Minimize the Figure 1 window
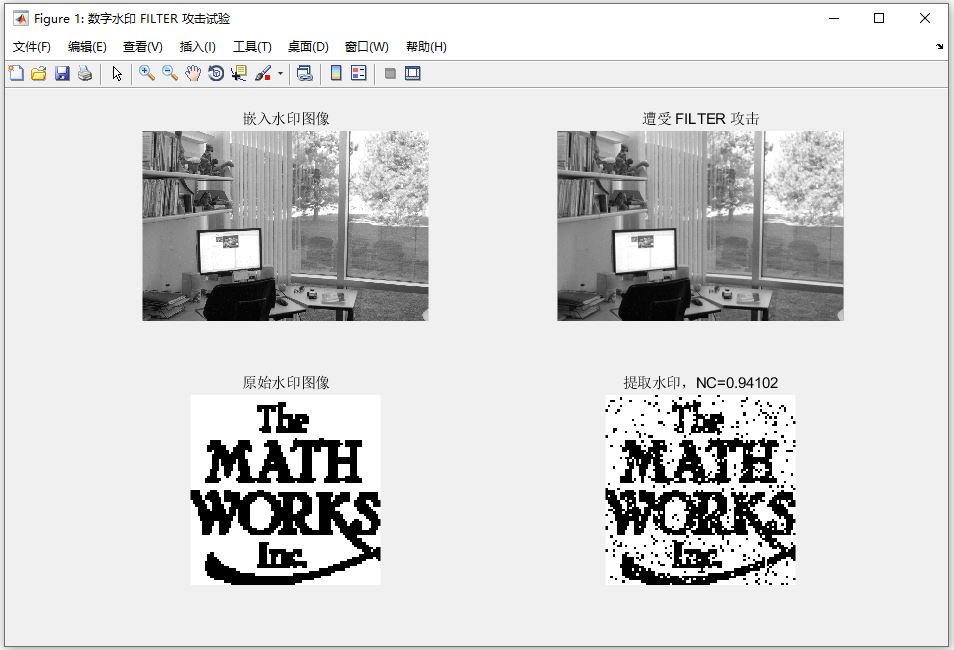The width and height of the screenshot is (954, 650). [834, 18]
